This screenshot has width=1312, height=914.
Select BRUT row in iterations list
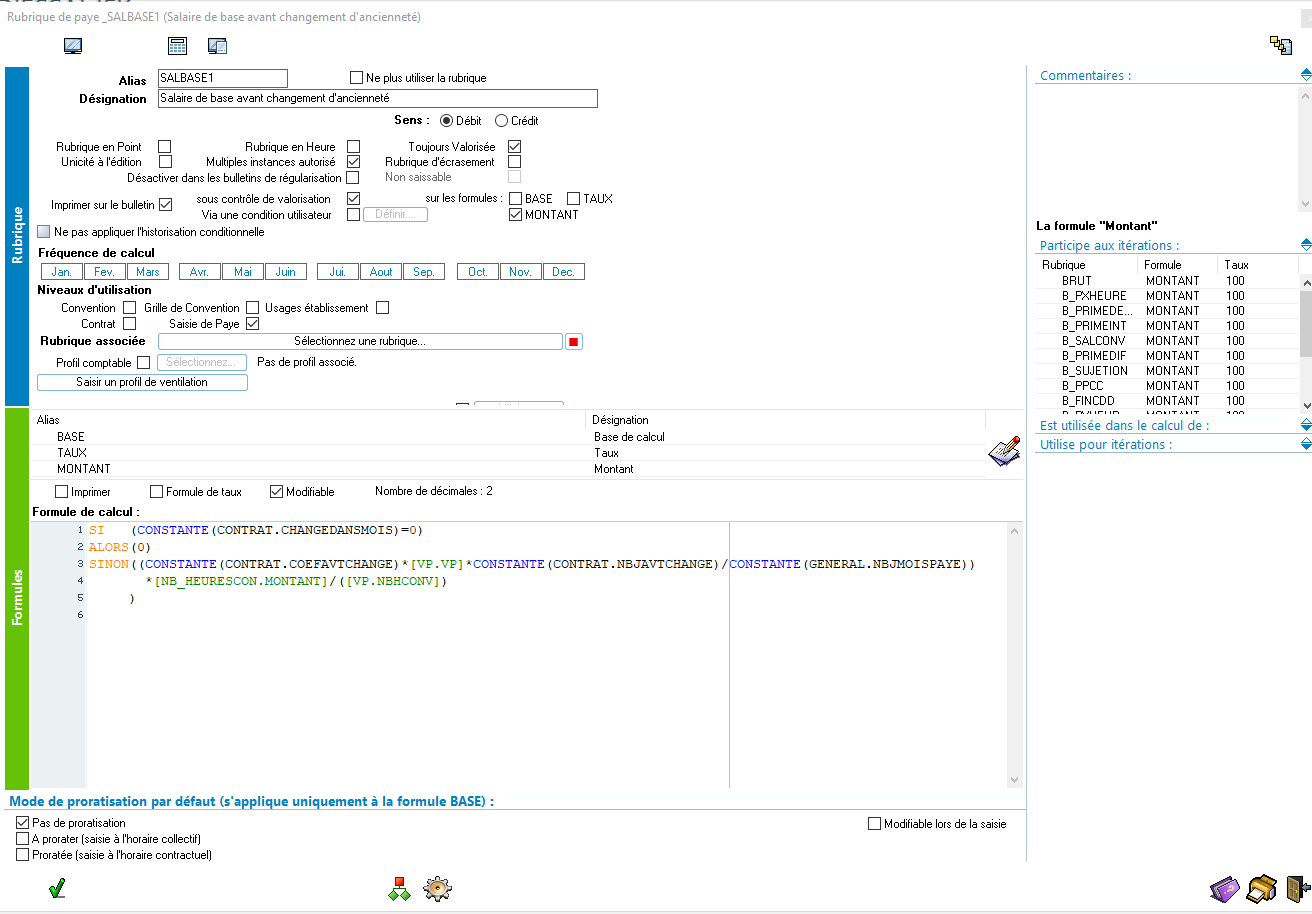coord(1167,281)
